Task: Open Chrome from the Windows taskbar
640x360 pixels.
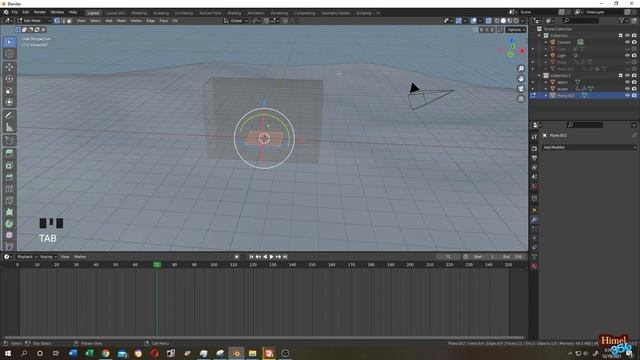Action: (x=106, y=353)
